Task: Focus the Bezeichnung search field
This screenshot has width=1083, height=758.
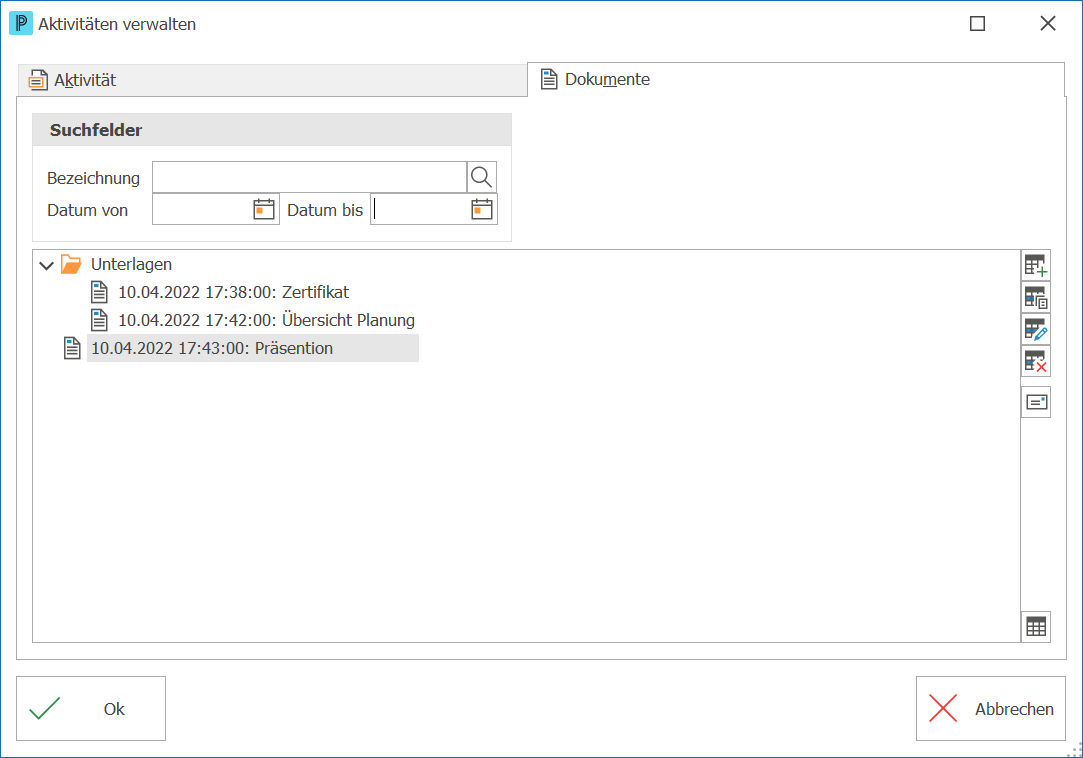Action: [309, 178]
